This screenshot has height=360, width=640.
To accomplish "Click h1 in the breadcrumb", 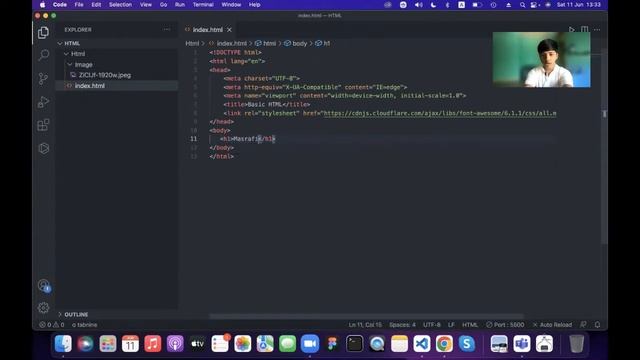I will point(327,43).
